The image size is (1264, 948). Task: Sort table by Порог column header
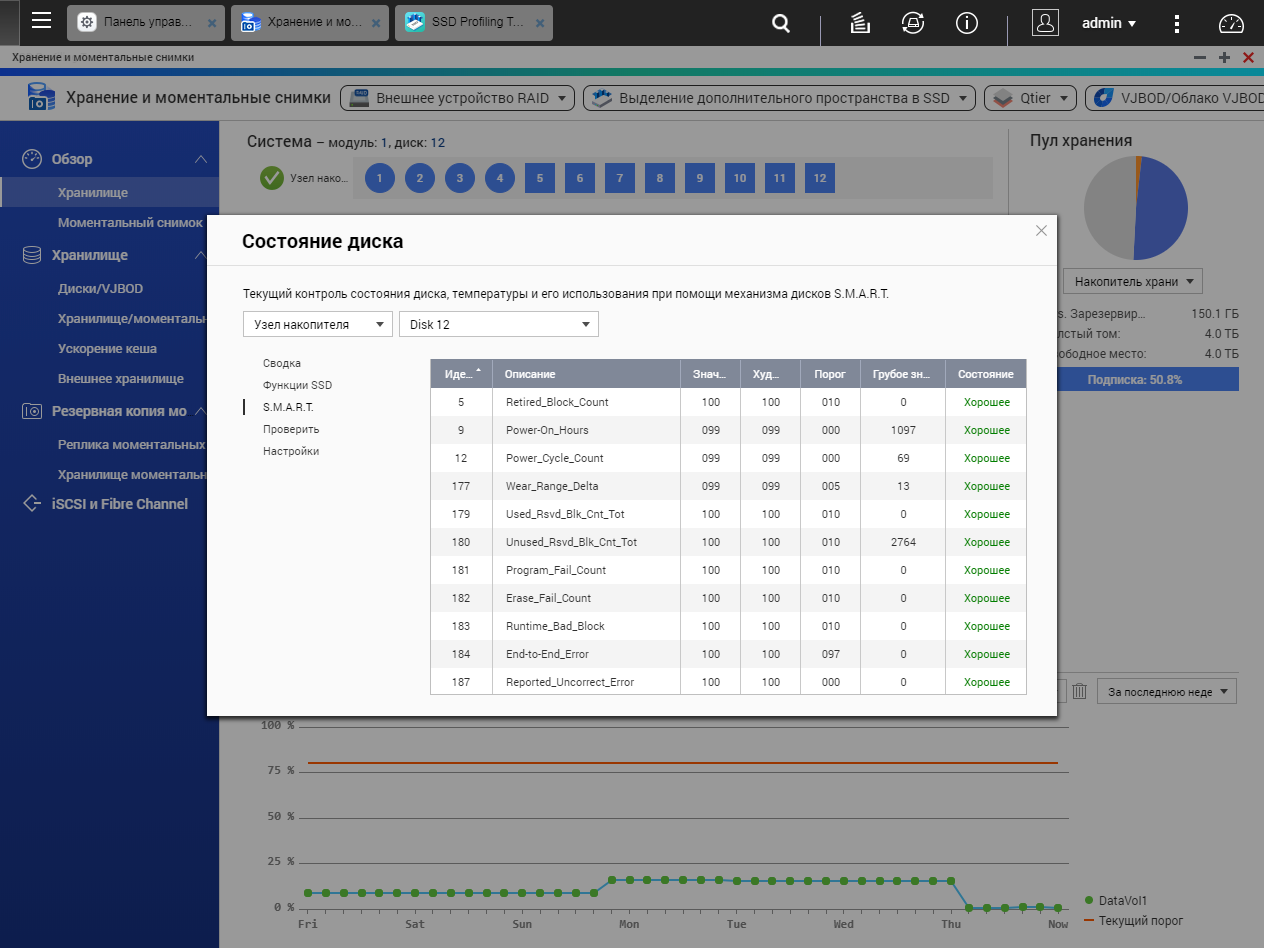coord(830,374)
